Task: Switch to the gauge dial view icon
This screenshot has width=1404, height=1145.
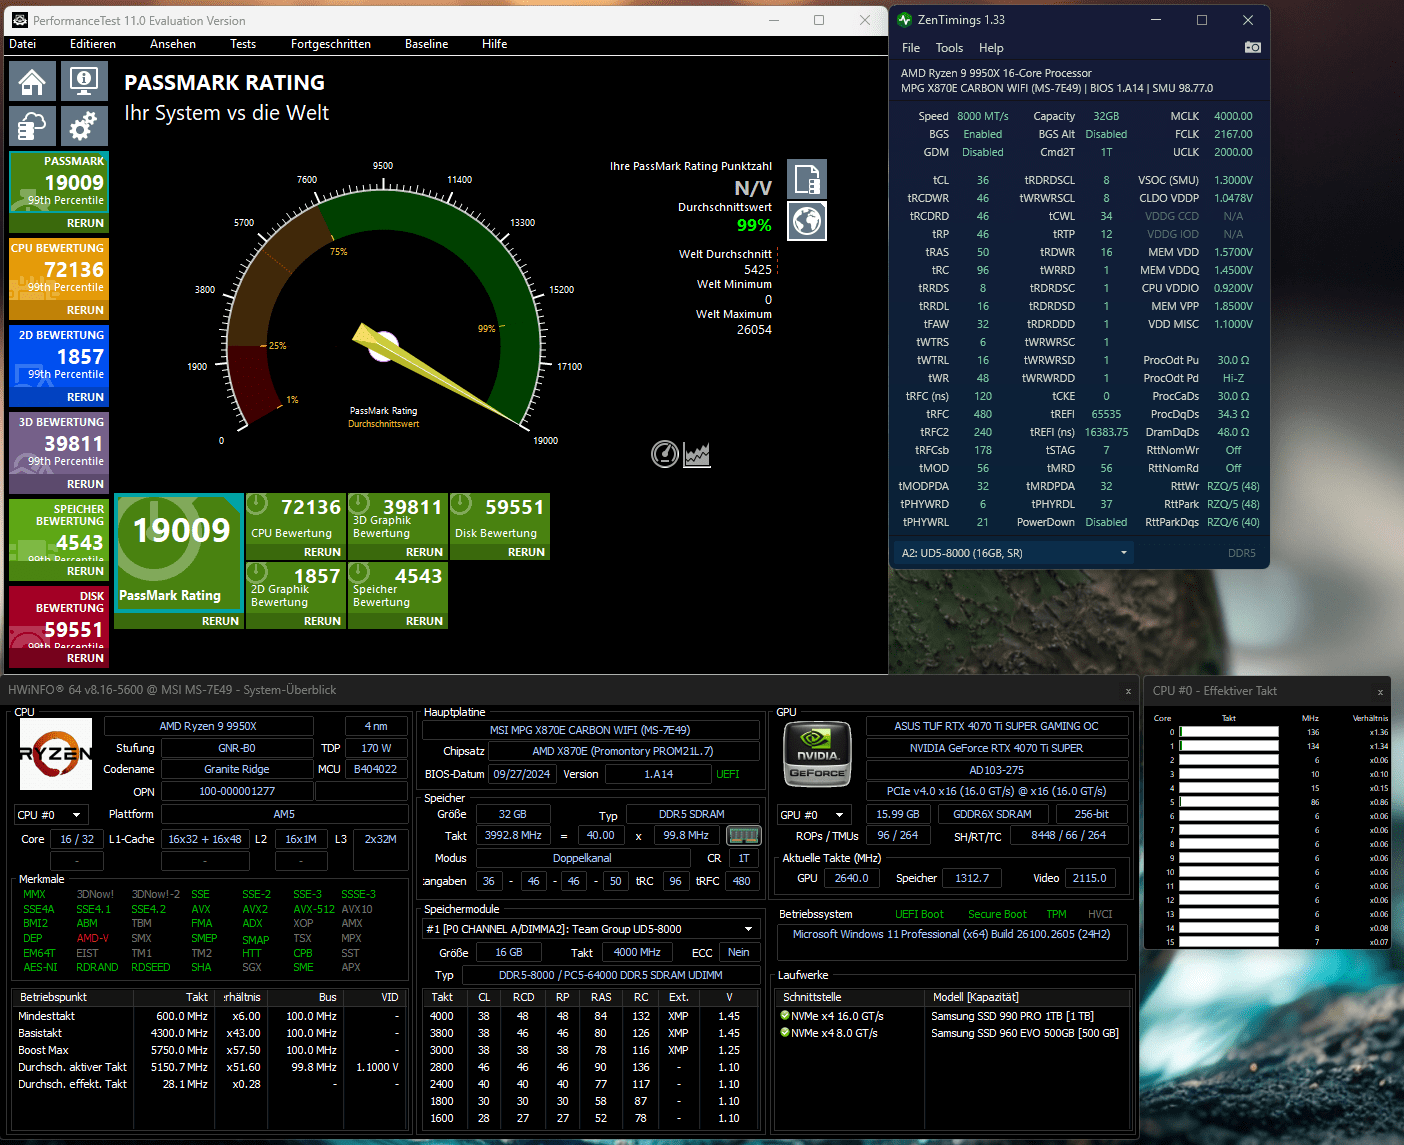Action: point(665,454)
